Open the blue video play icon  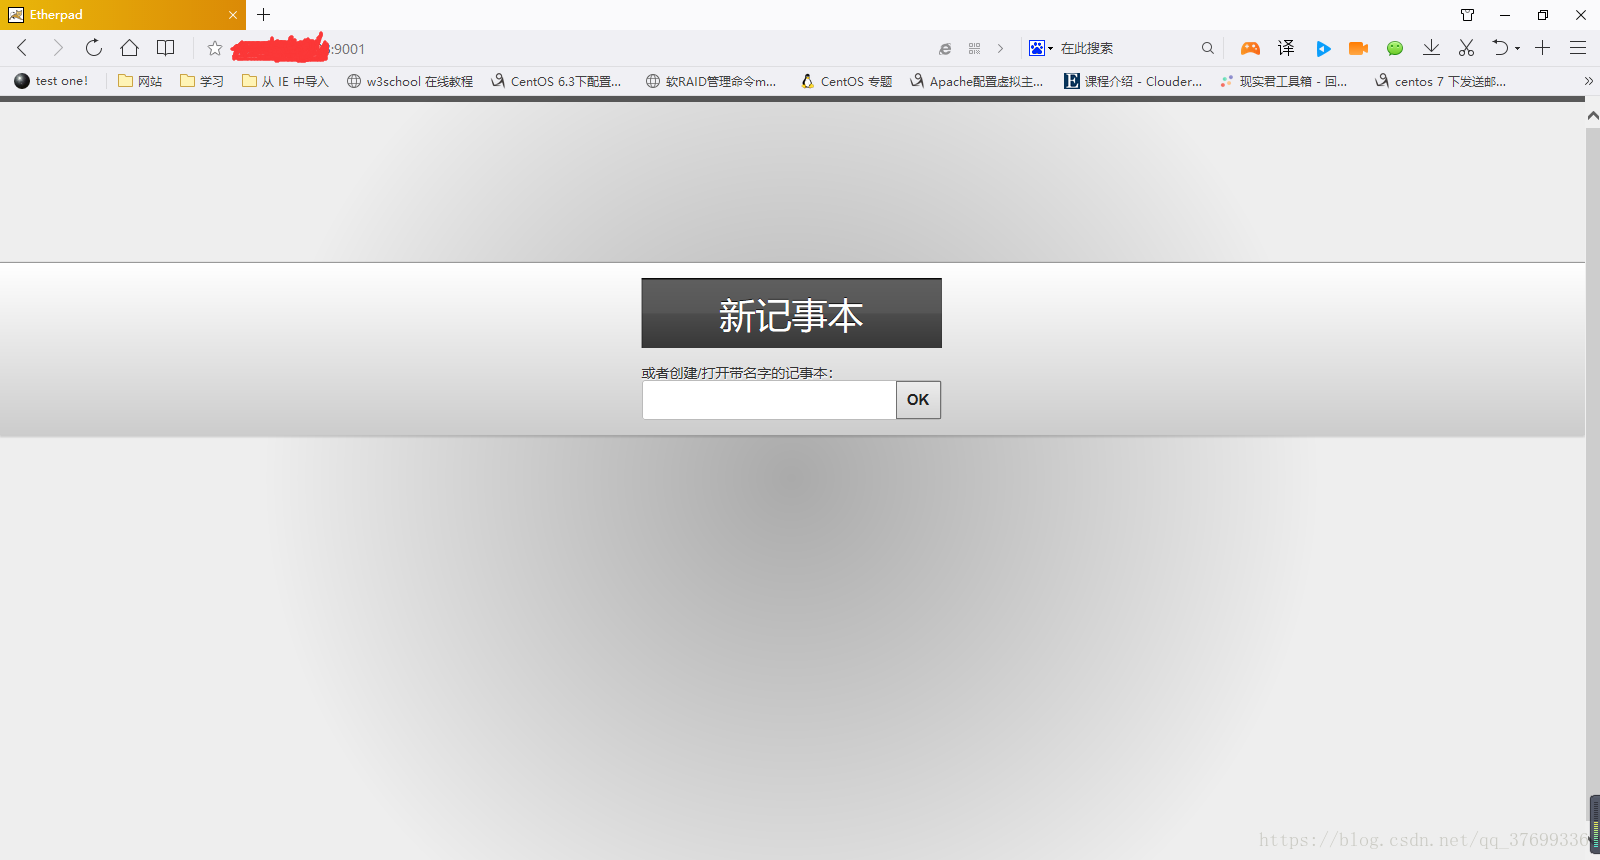point(1323,48)
